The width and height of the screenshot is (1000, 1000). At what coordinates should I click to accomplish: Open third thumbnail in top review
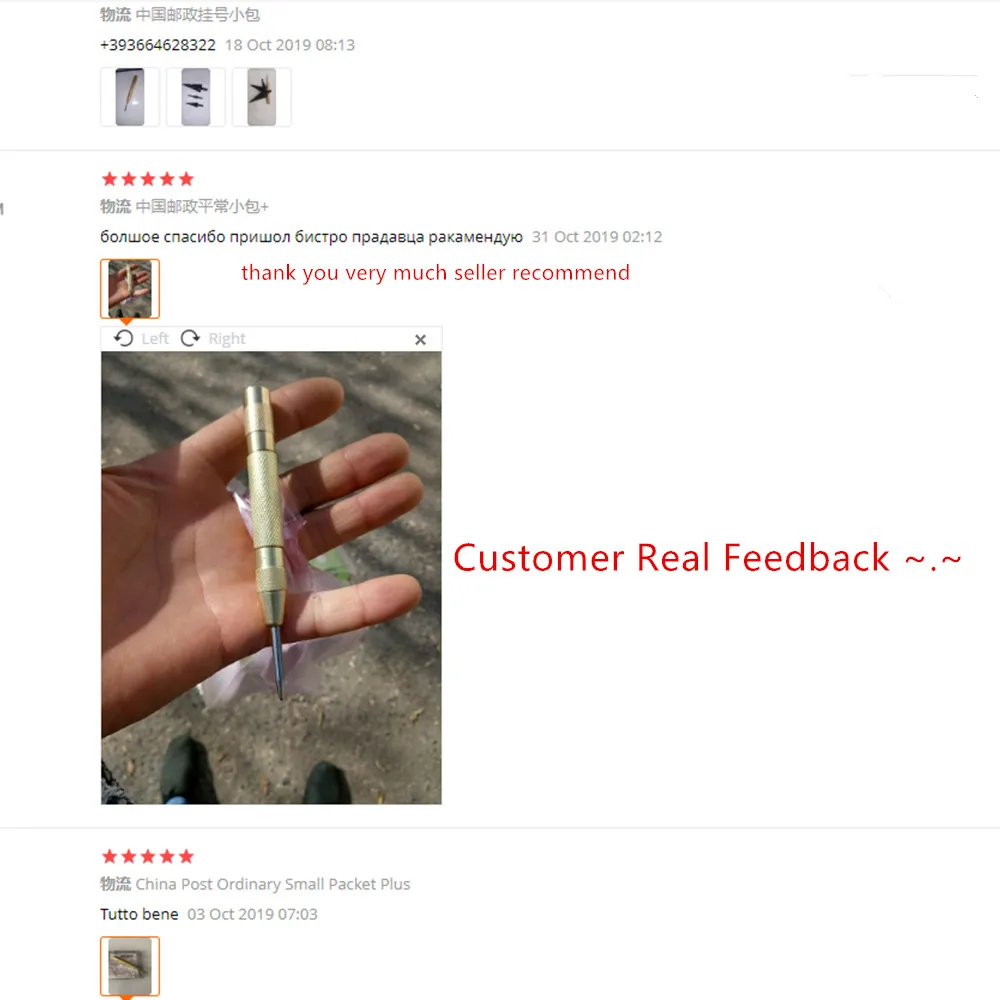pos(261,97)
